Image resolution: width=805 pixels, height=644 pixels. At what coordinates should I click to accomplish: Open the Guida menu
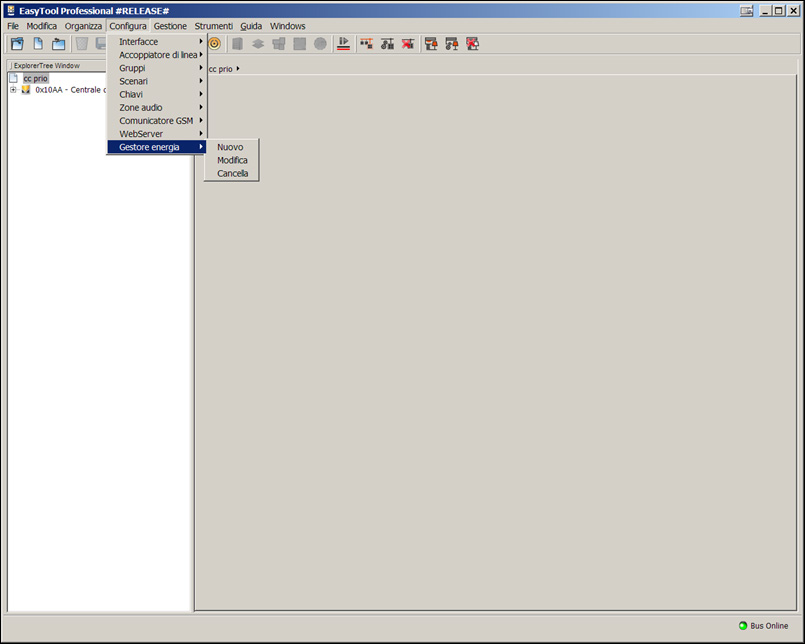251,26
